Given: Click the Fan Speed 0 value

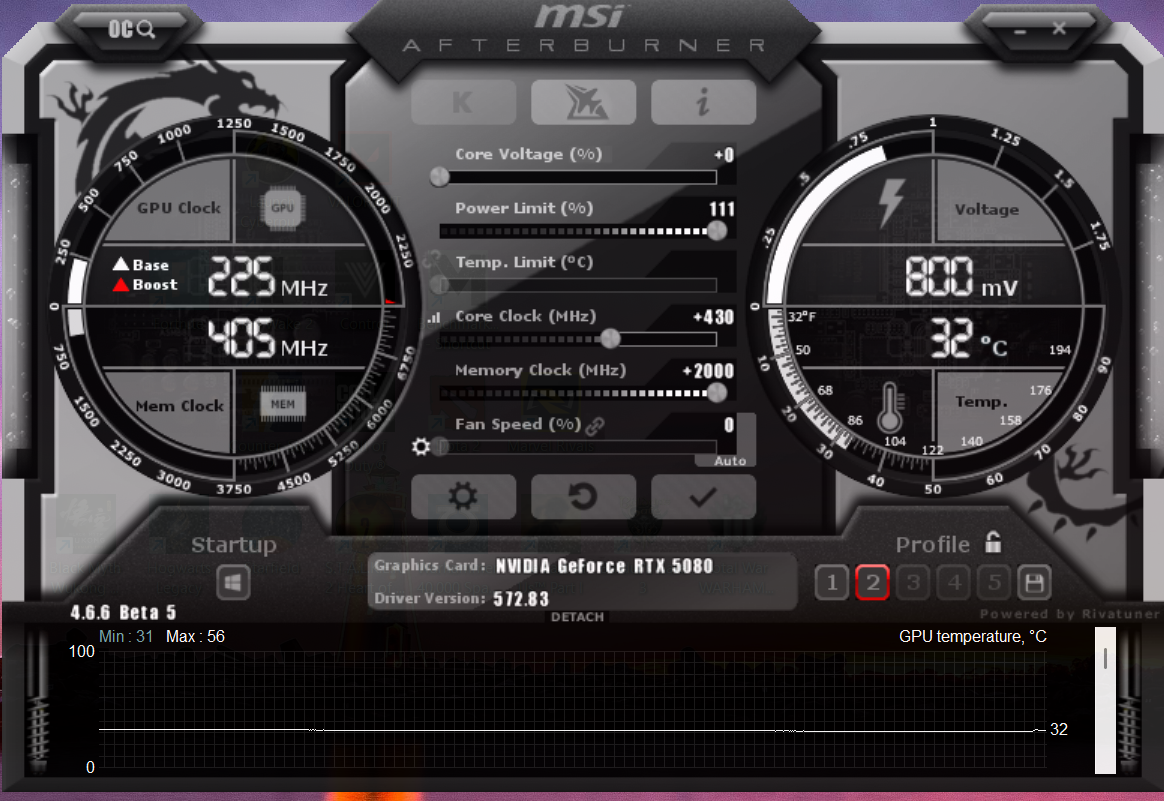Looking at the screenshot, I should tap(729, 425).
